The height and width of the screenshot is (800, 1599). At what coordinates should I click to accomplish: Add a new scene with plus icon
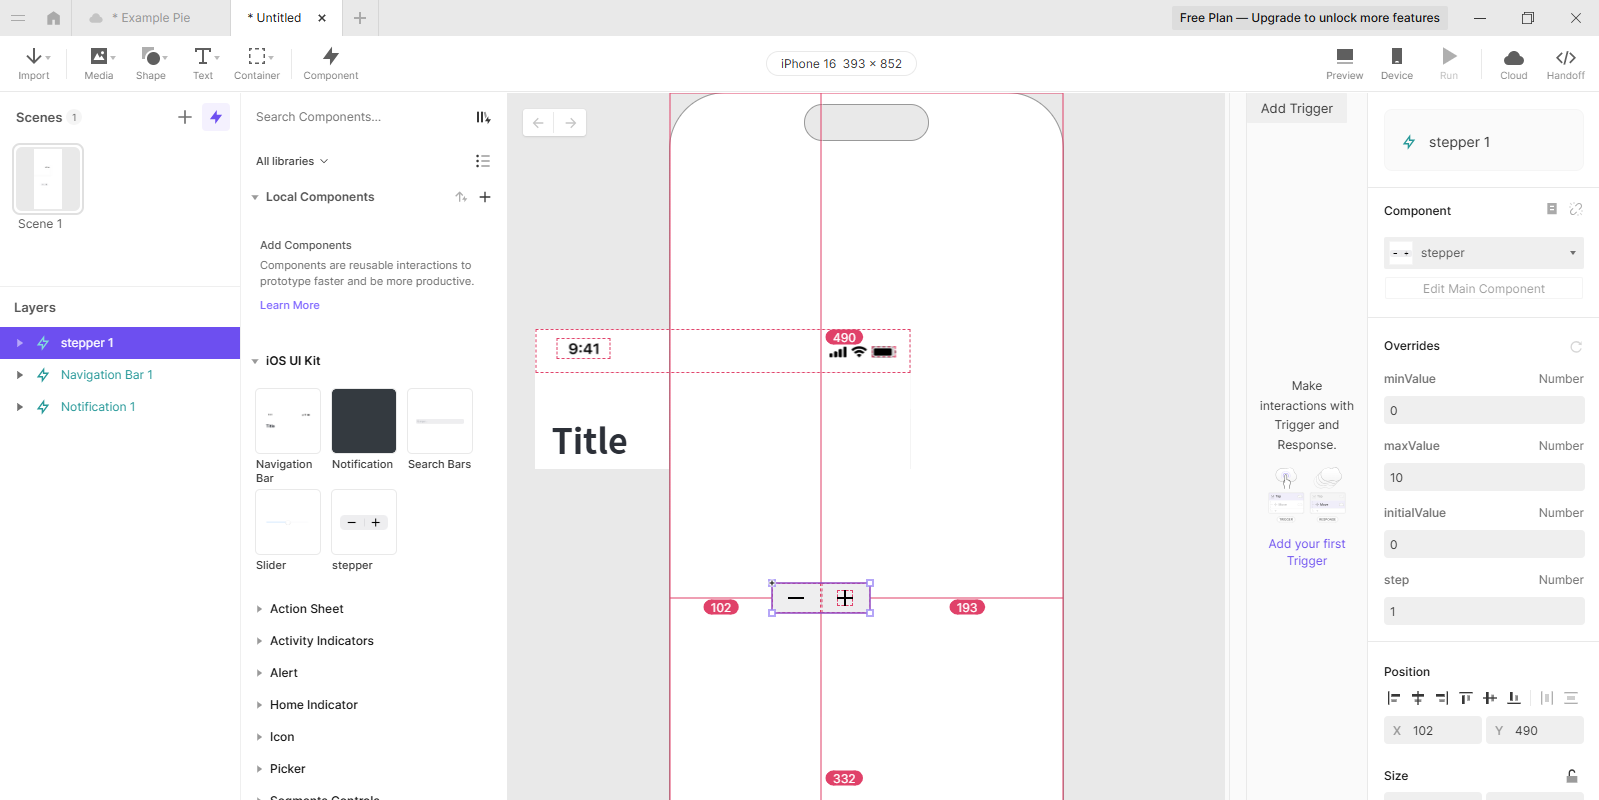[185, 117]
